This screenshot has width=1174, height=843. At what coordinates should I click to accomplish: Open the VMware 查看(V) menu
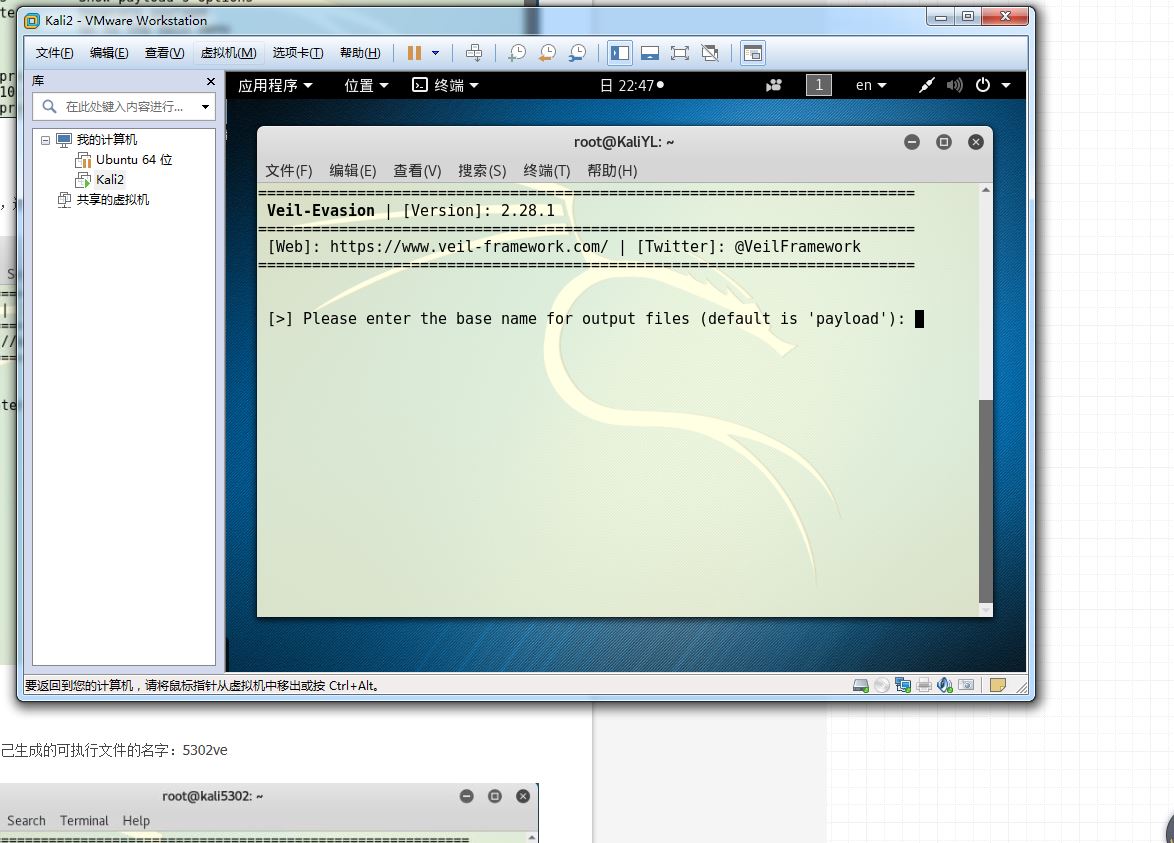point(164,53)
